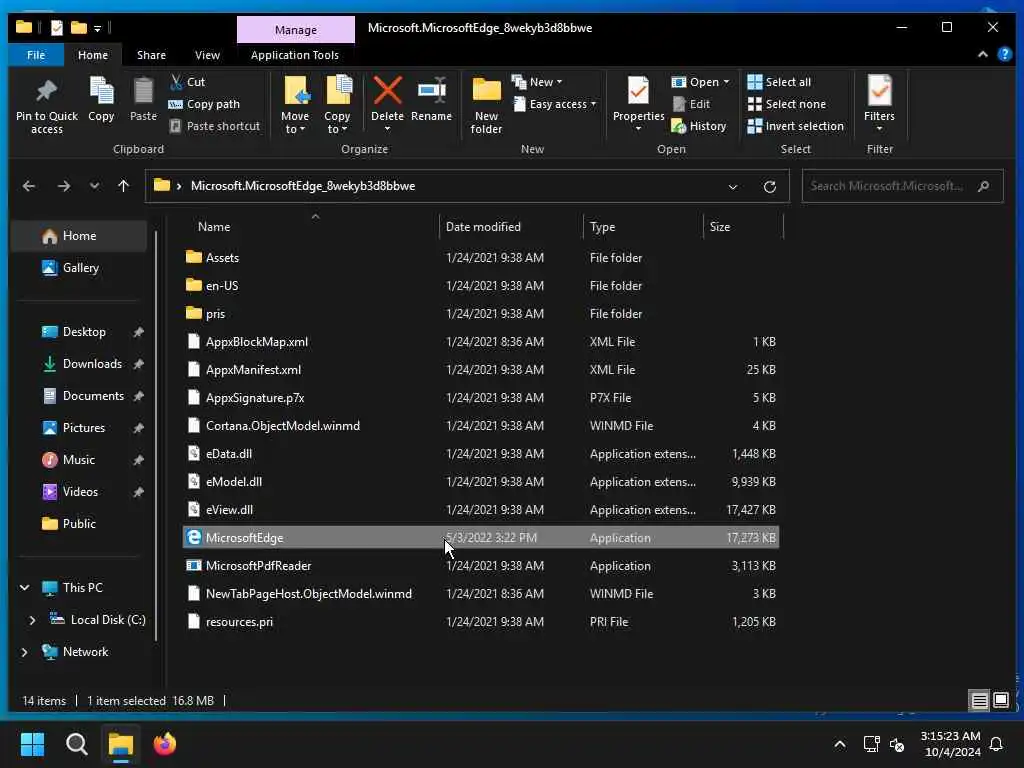Open the Application Tools tab

(x=295, y=55)
